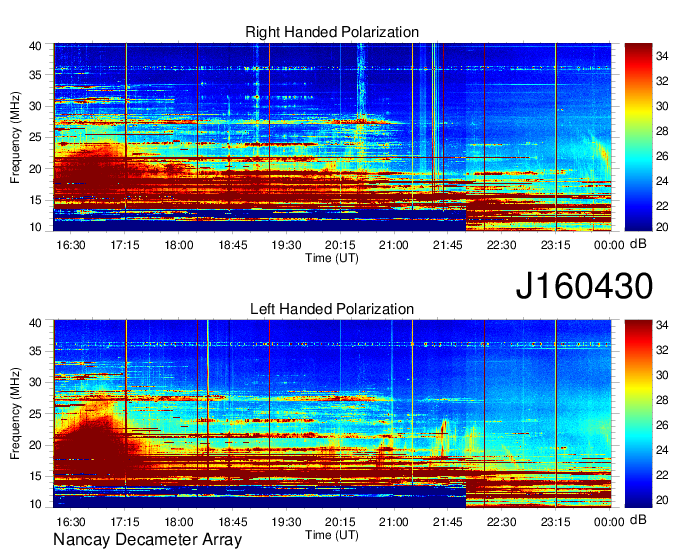Click "Time (UT)" label under Left Handed plot
680x552 pixels.
coord(332,535)
